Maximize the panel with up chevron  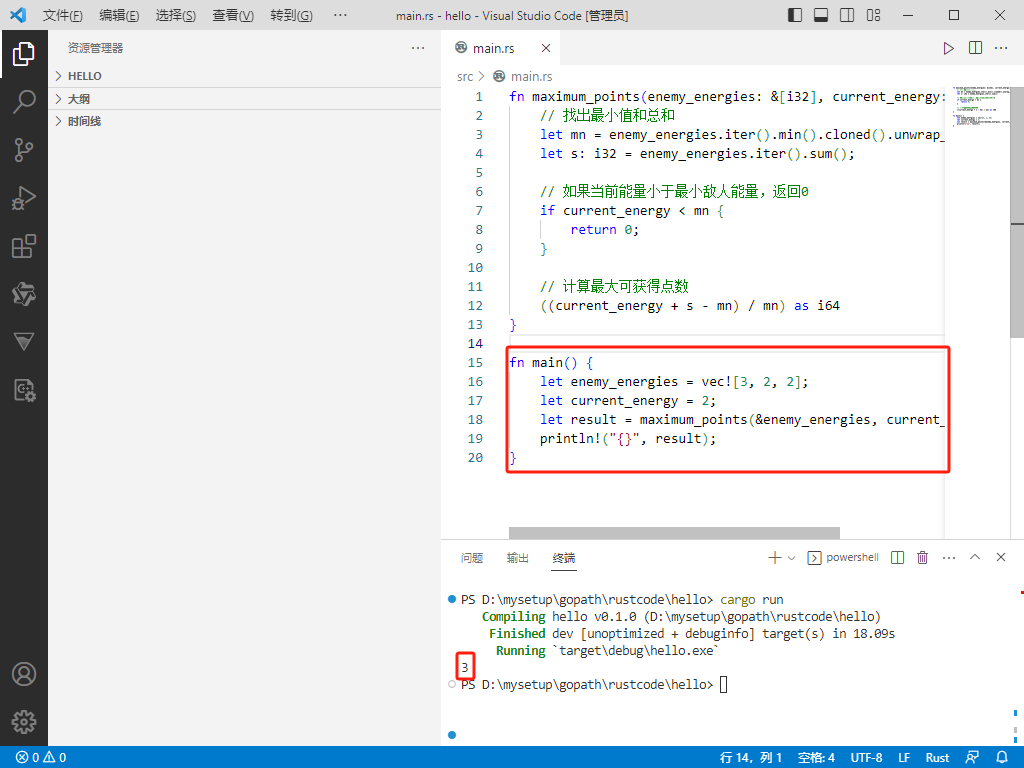[975, 557]
